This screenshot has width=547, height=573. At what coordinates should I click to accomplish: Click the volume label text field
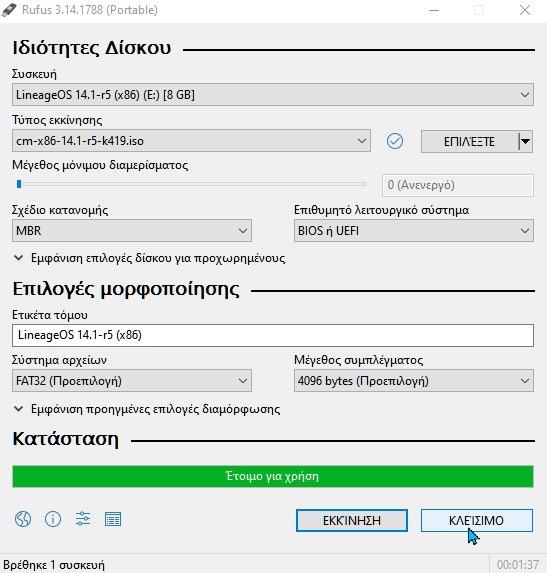273,335
